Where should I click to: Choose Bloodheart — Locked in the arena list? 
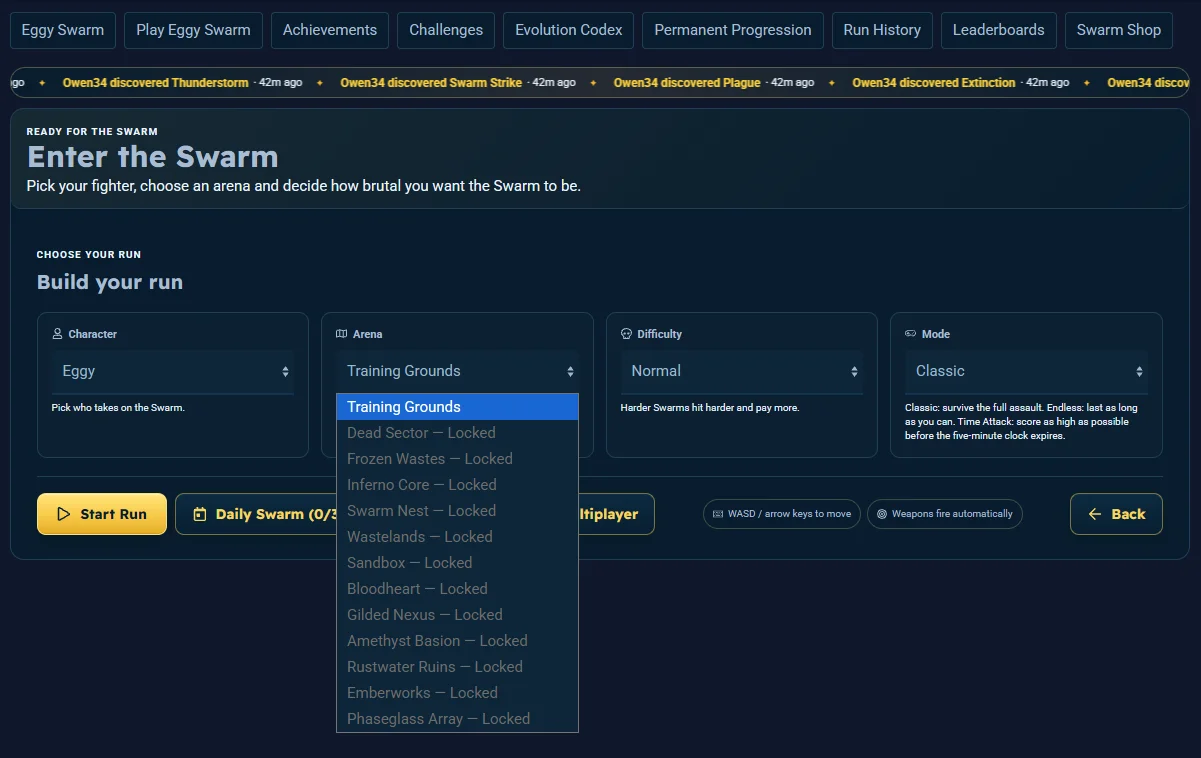pyautogui.click(x=457, y=589)
